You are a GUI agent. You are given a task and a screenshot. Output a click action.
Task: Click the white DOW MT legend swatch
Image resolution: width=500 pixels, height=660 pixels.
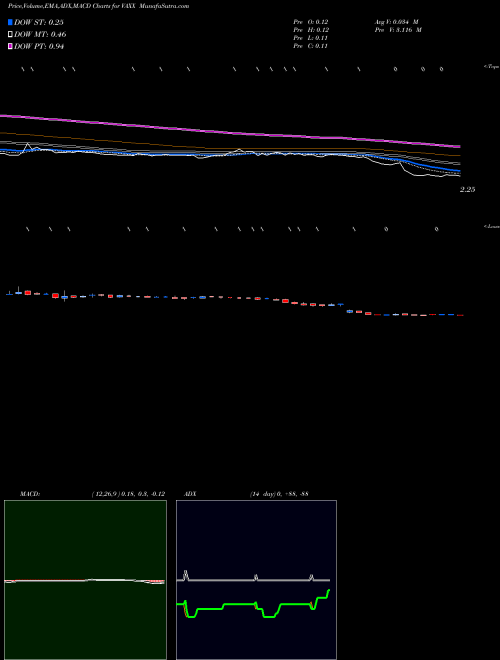[10, 35]
